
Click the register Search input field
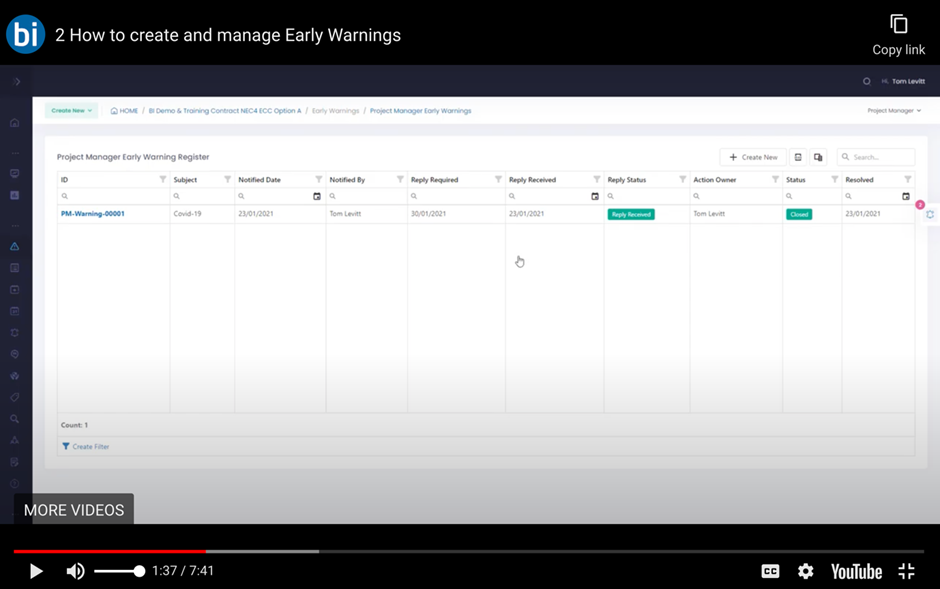[876, 157]
